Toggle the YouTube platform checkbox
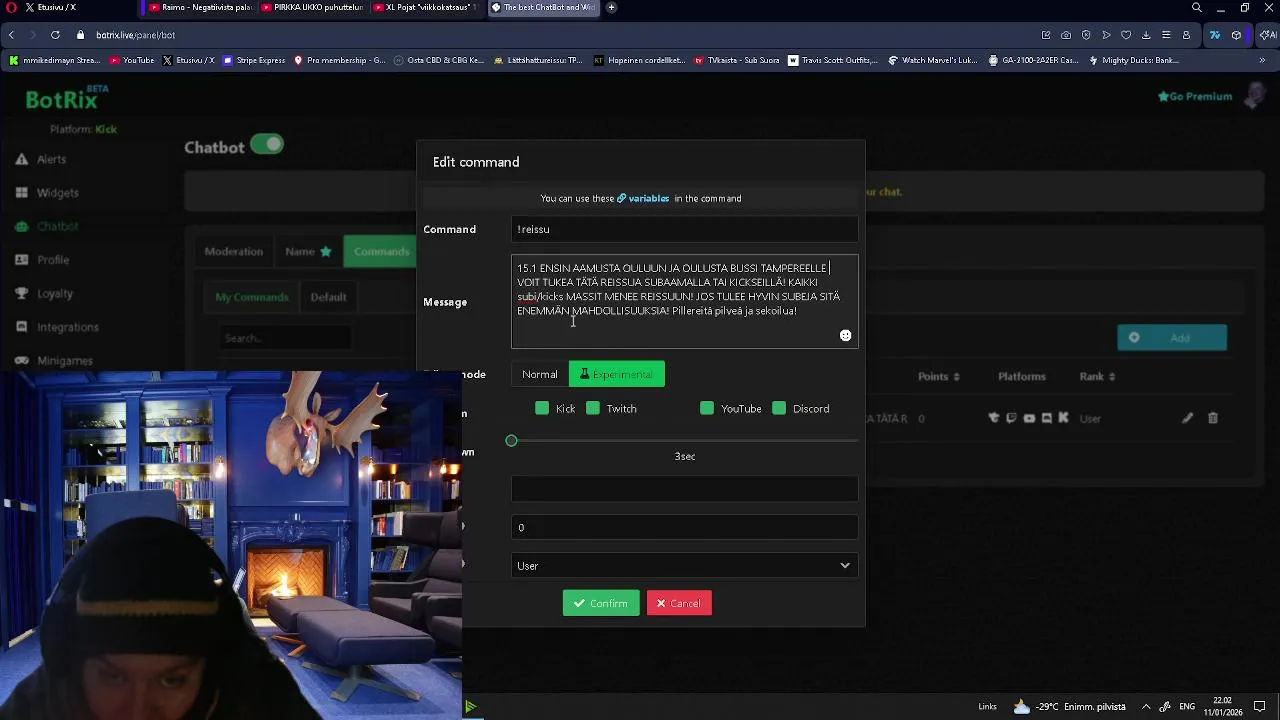Image resolution: width=1280 pixels, height=720 pixels. pyautogui.click(x=707, y=408)
